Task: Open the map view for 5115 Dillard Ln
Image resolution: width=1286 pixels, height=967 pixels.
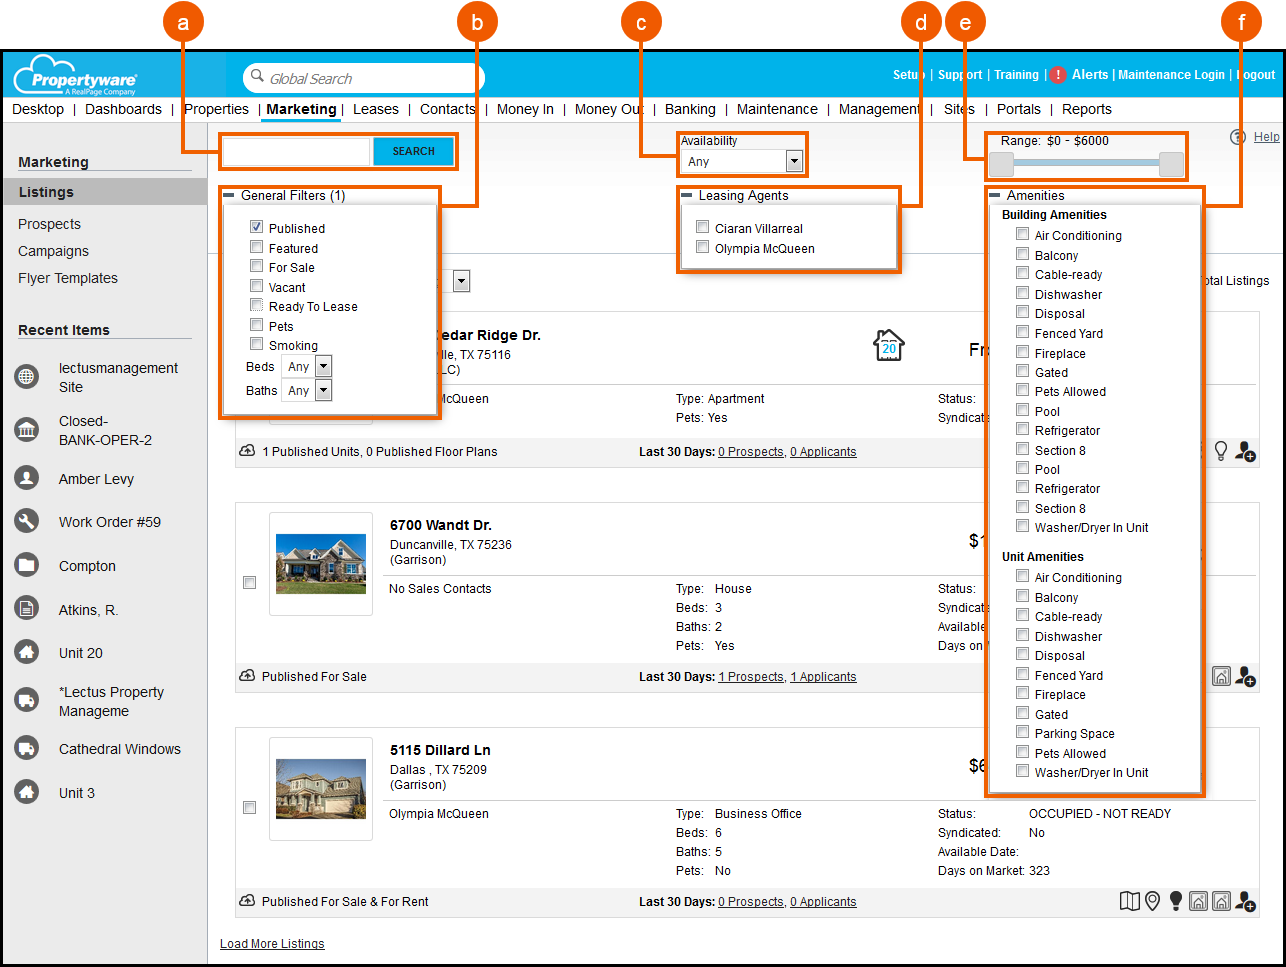Action: (x=1130, y=900)
